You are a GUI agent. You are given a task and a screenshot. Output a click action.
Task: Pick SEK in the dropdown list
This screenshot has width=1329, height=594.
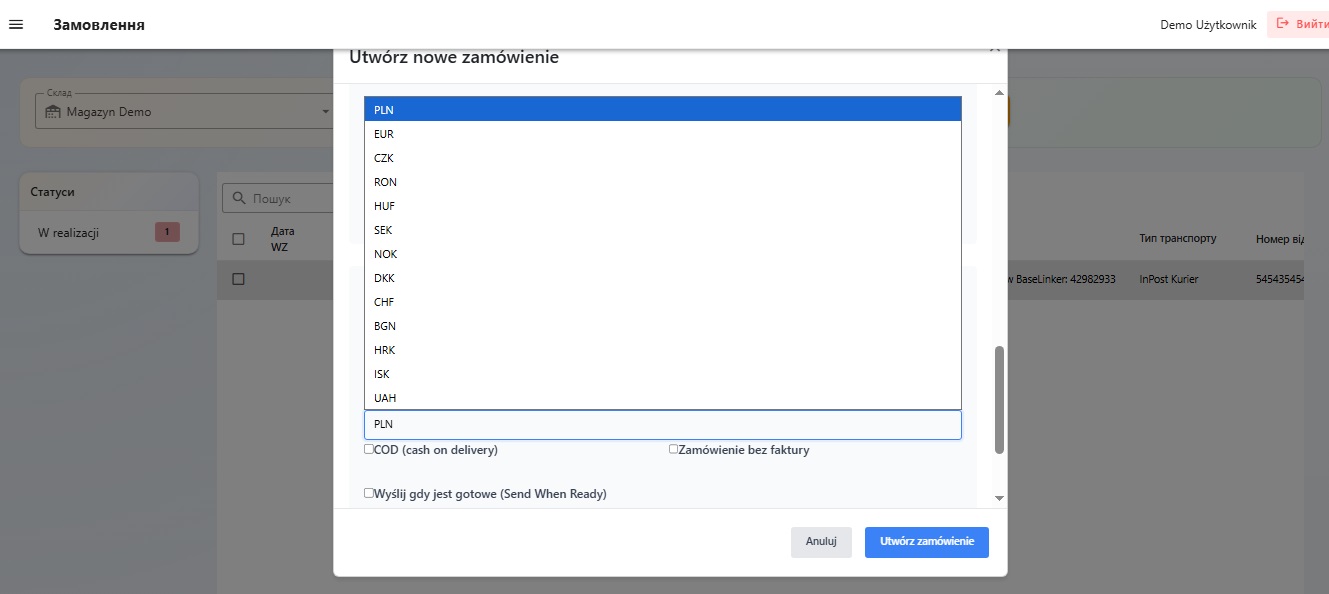click(663, 229)
